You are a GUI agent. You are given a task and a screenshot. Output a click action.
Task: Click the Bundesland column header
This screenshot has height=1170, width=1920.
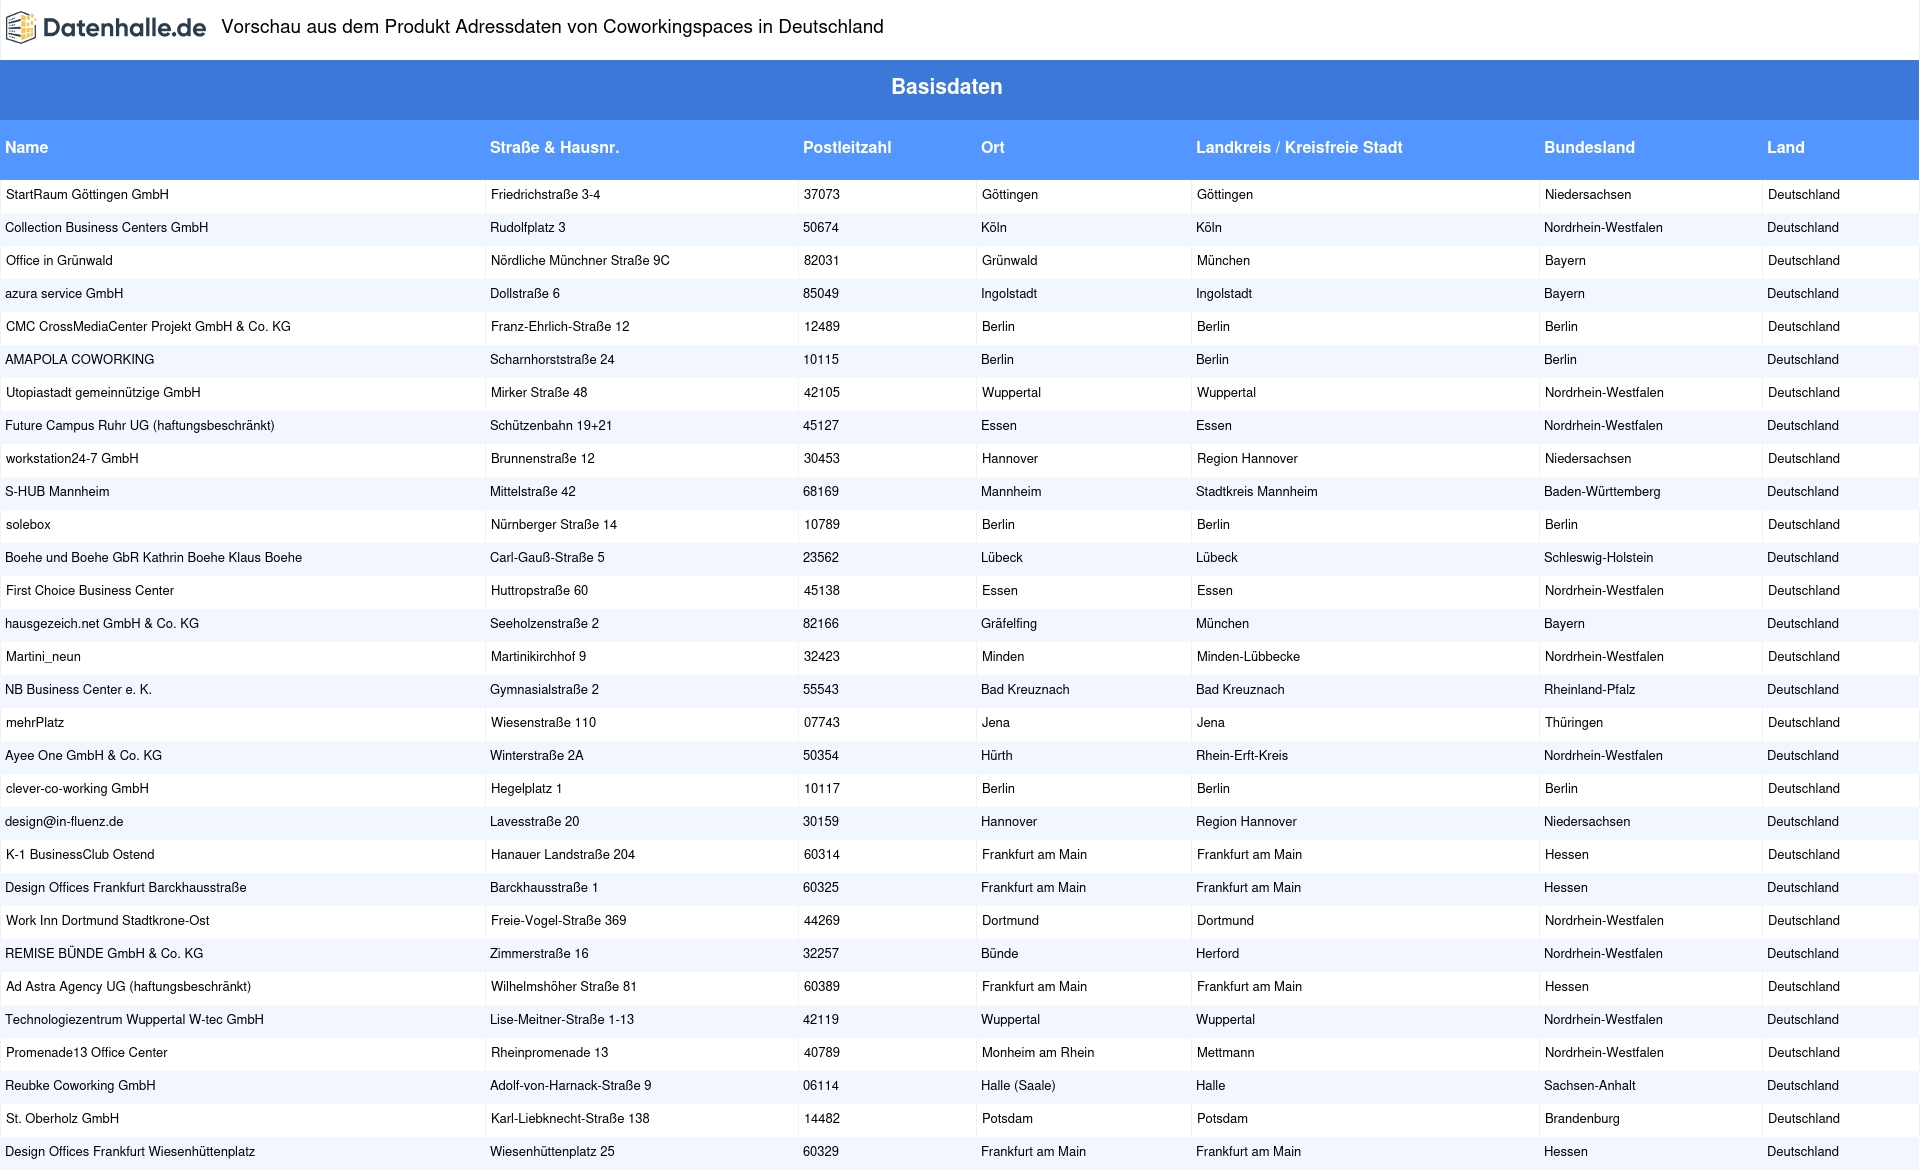coord(1589,148)
